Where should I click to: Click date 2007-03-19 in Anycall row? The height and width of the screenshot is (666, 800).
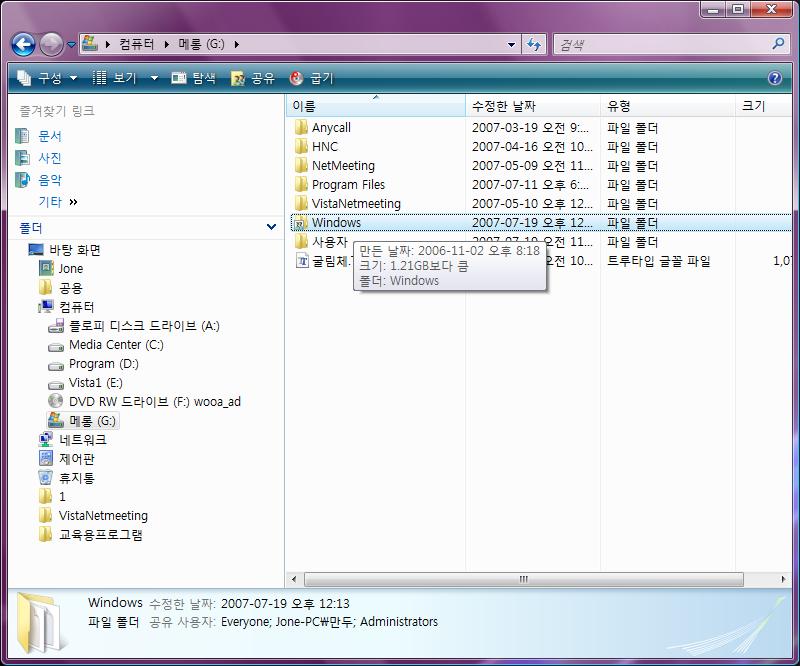click(530, 128)
